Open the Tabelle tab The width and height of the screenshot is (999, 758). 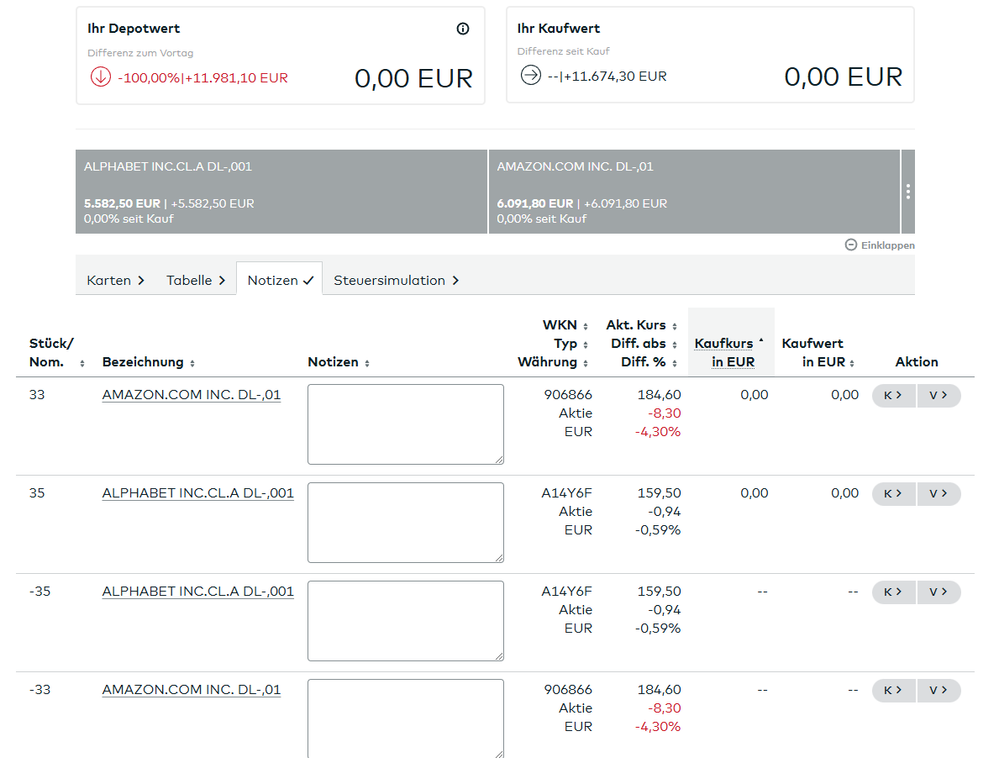(x=195, y=280)
